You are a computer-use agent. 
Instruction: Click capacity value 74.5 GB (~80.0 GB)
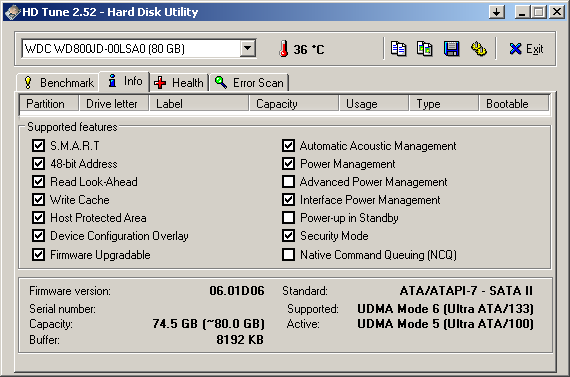(209, 324)
